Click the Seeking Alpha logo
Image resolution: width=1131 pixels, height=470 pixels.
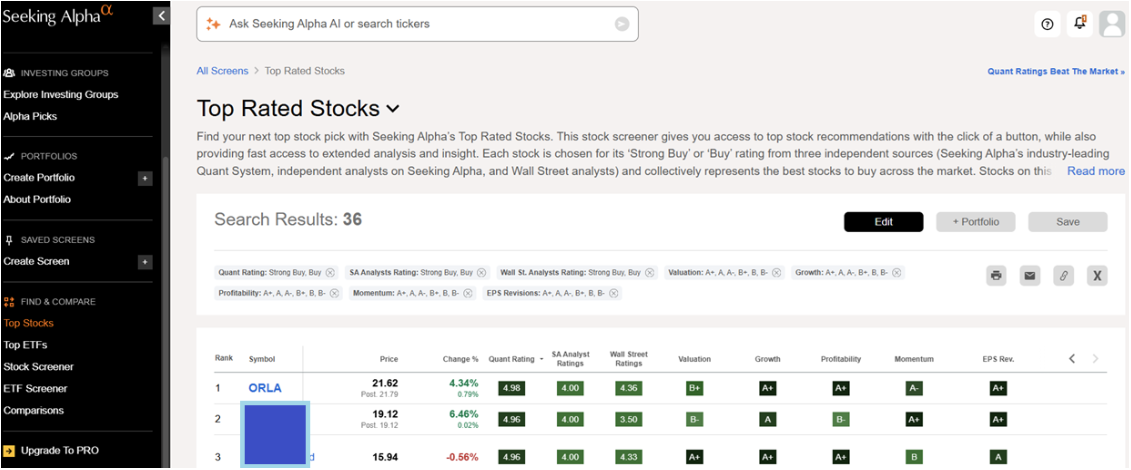point(58,16)
